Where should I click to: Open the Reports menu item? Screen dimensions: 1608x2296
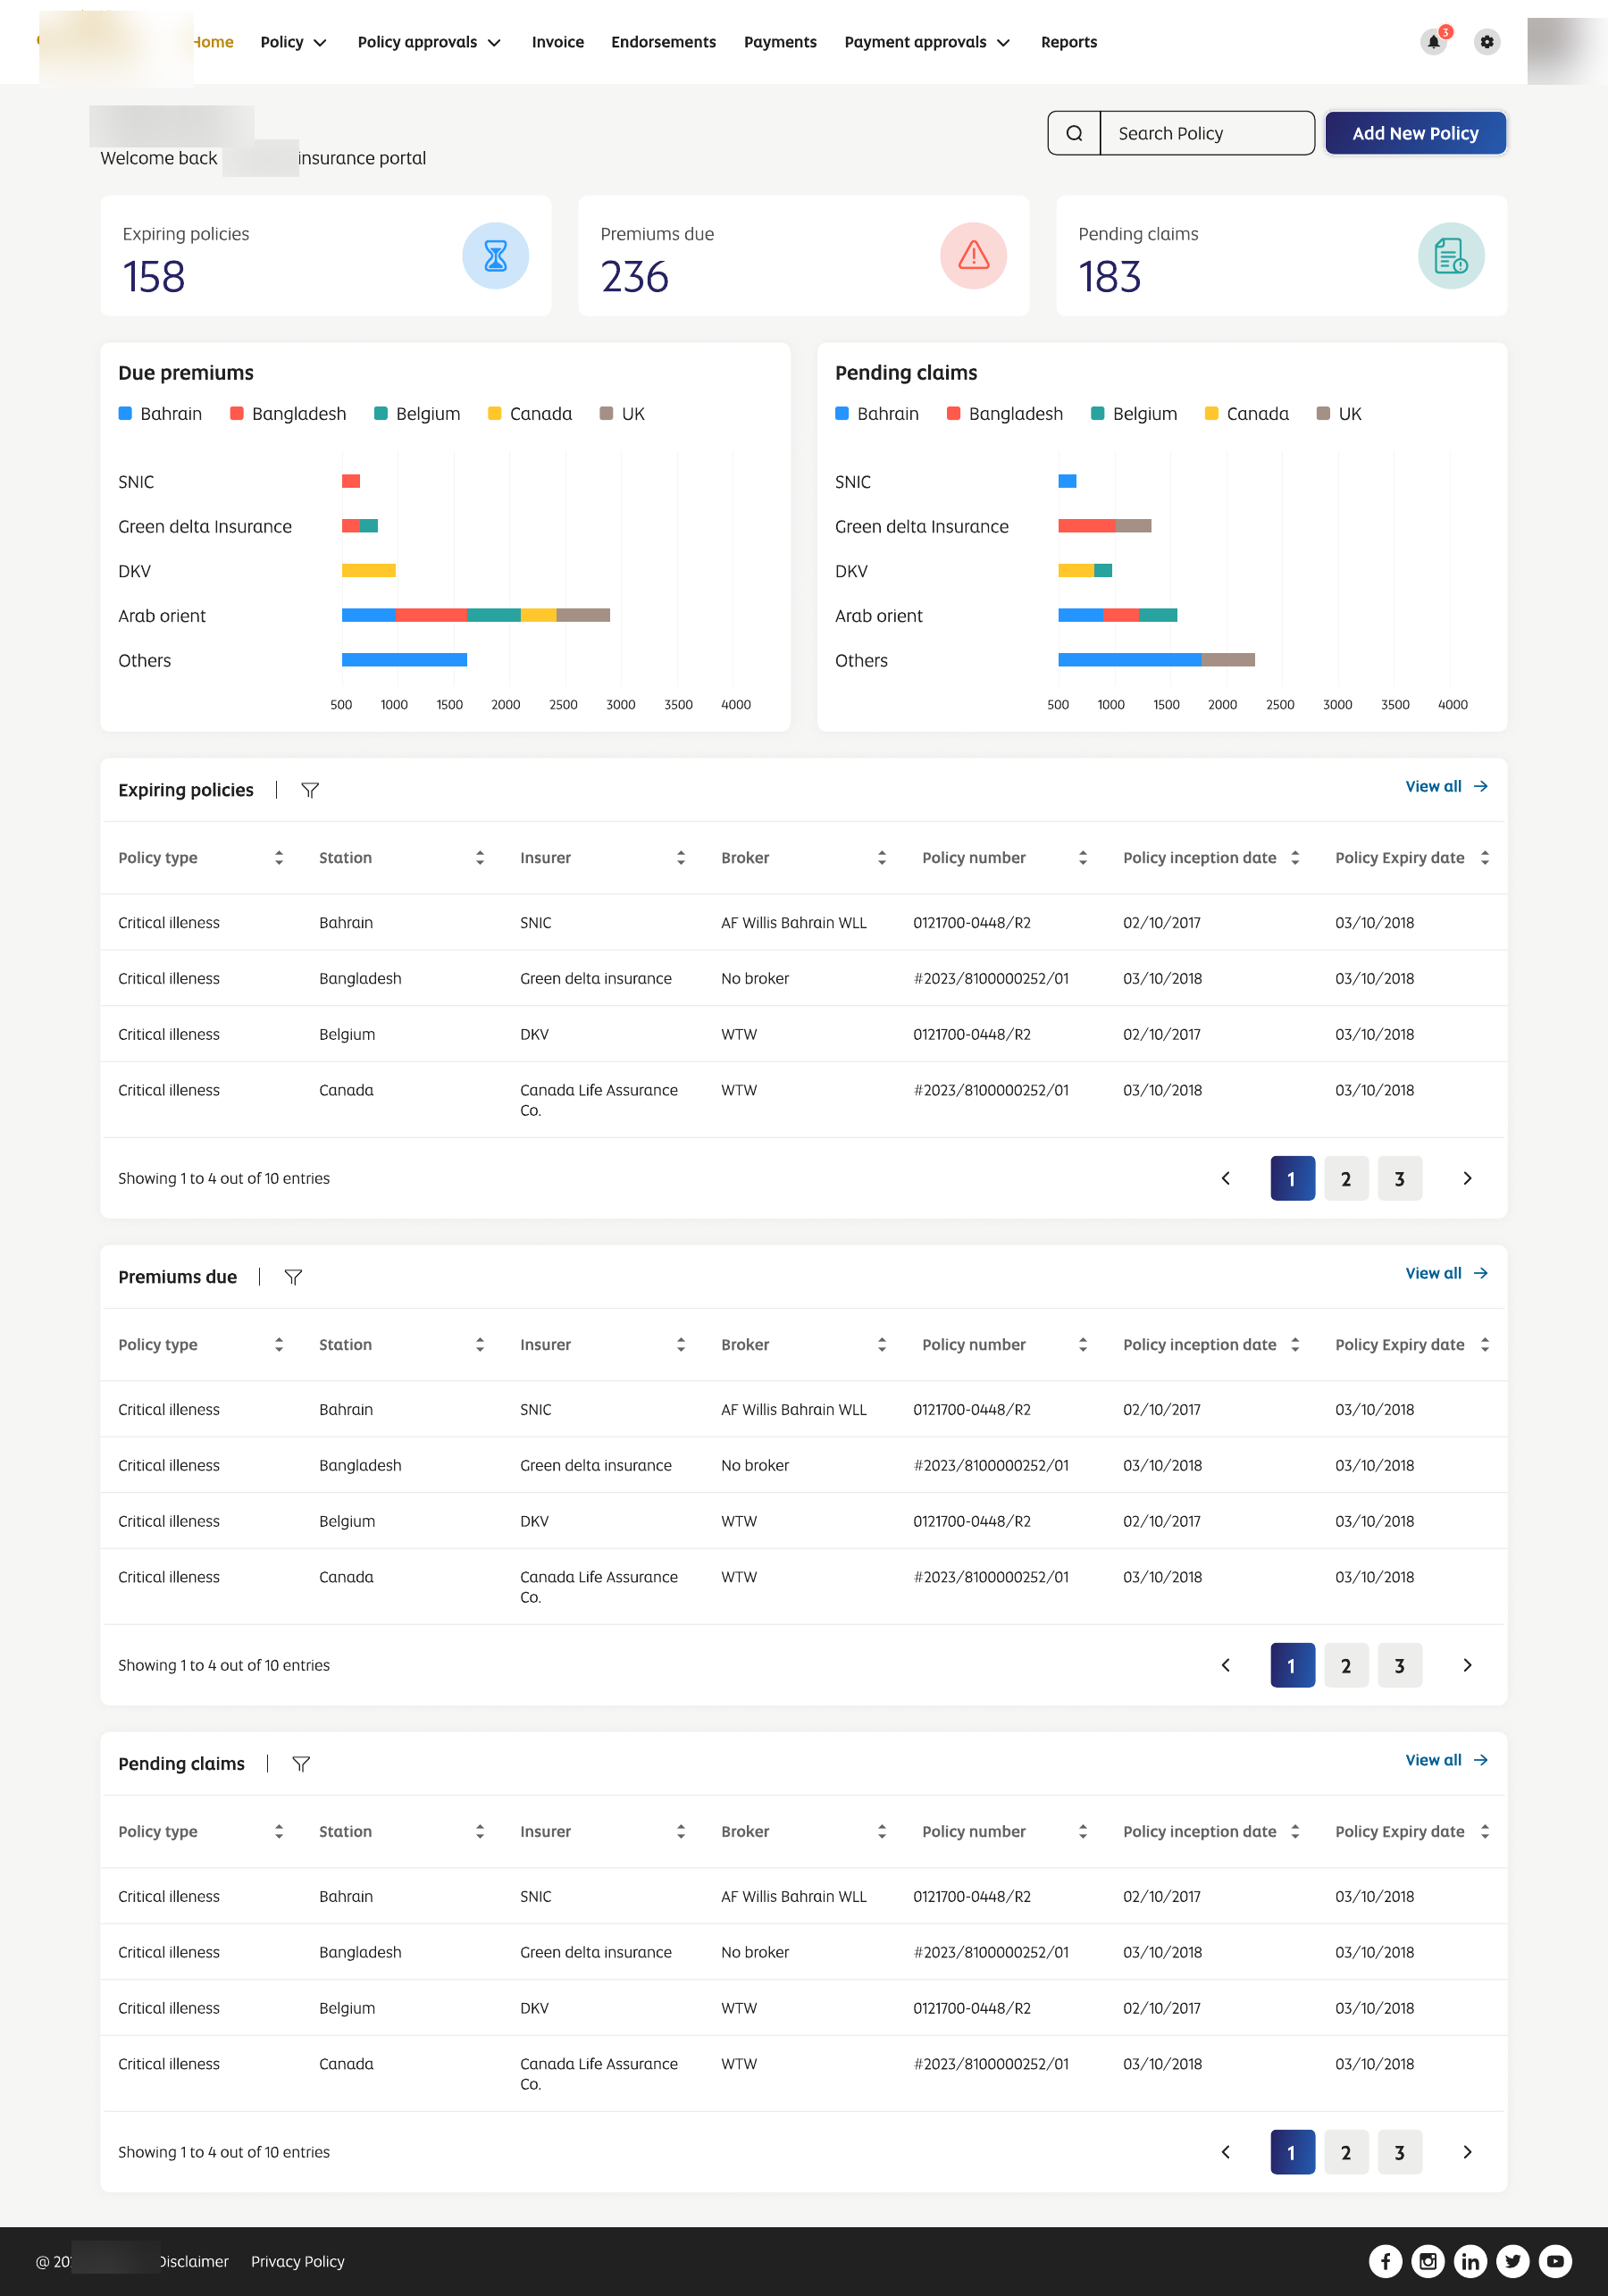(x=1069, y=42)
